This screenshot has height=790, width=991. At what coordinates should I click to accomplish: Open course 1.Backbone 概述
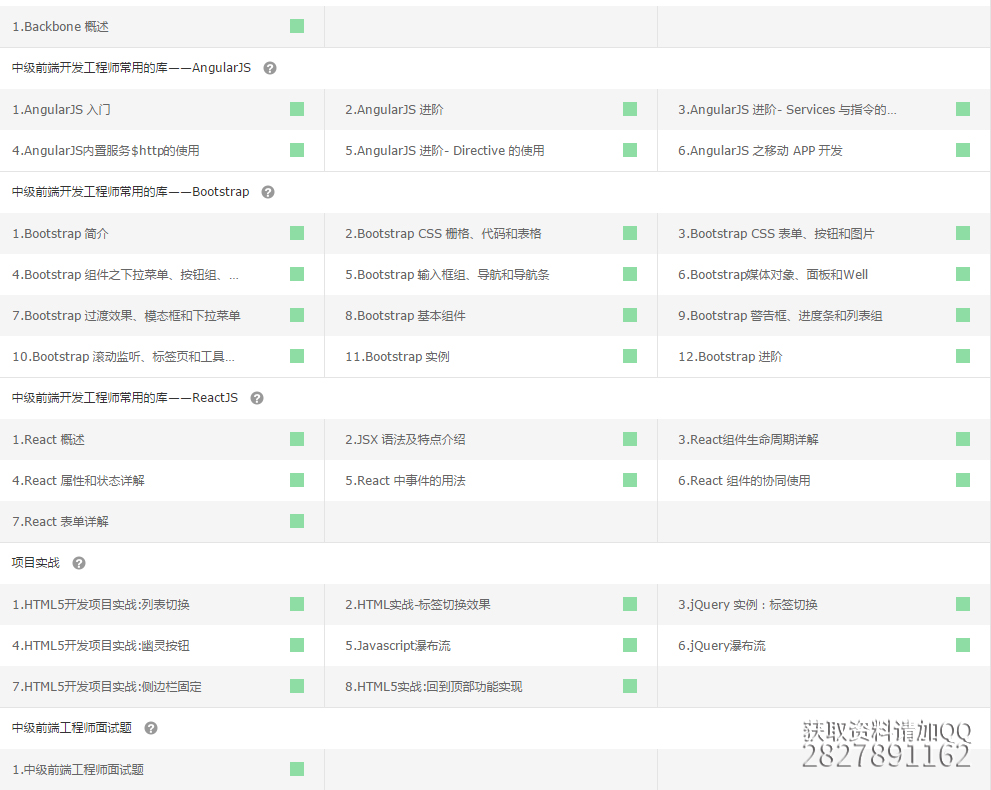(61, 27)
